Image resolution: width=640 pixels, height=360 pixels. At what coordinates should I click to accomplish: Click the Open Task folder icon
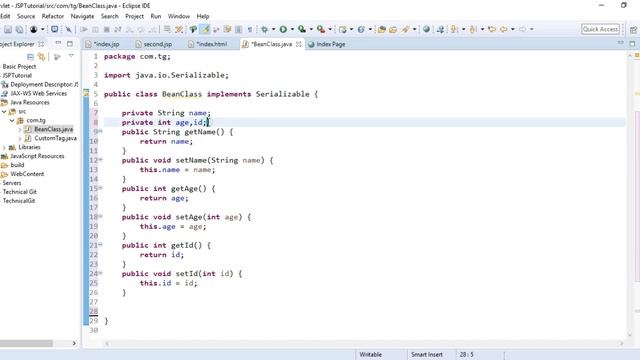click(393, 29)
